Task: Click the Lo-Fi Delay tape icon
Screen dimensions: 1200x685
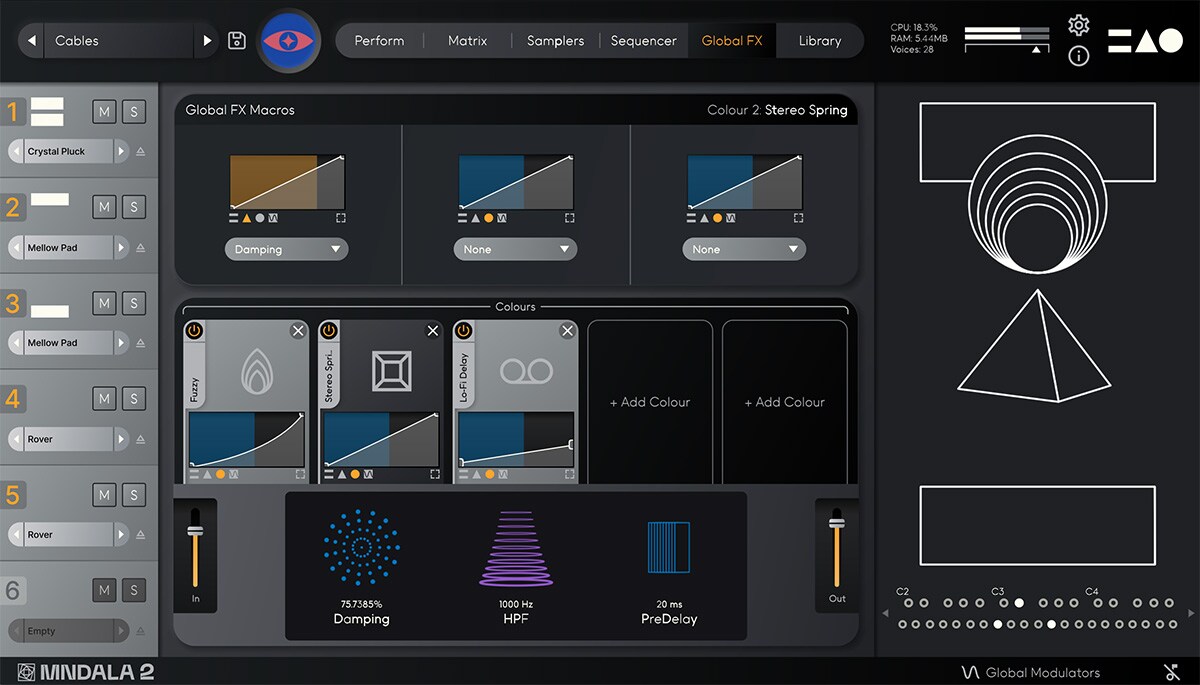Action: pyautogui.click(x=525, y=373)
